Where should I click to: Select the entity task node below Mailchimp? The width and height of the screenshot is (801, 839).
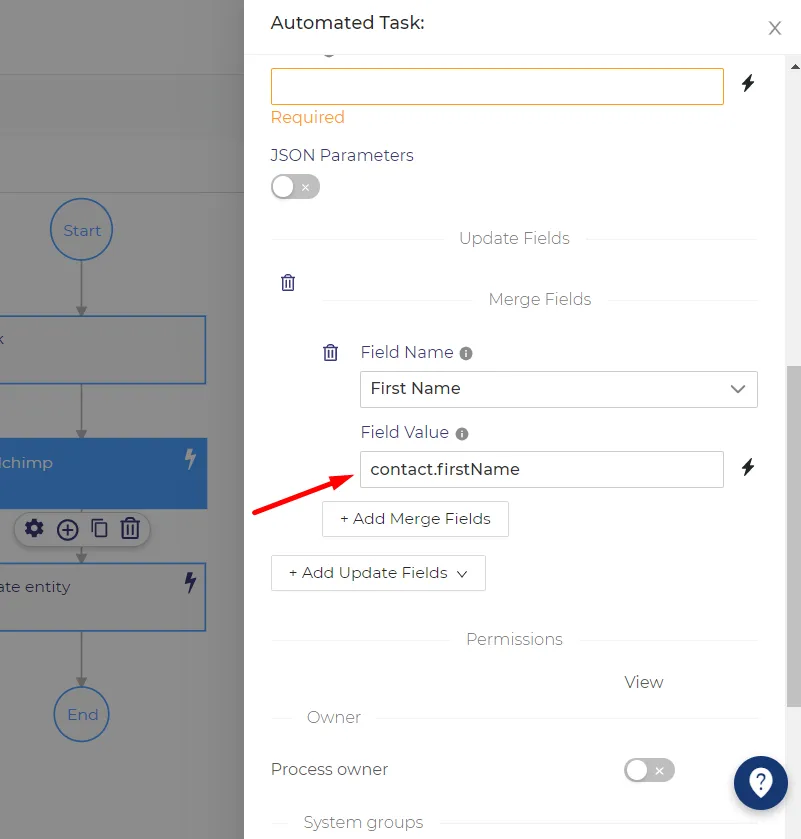tap(103, 597)
